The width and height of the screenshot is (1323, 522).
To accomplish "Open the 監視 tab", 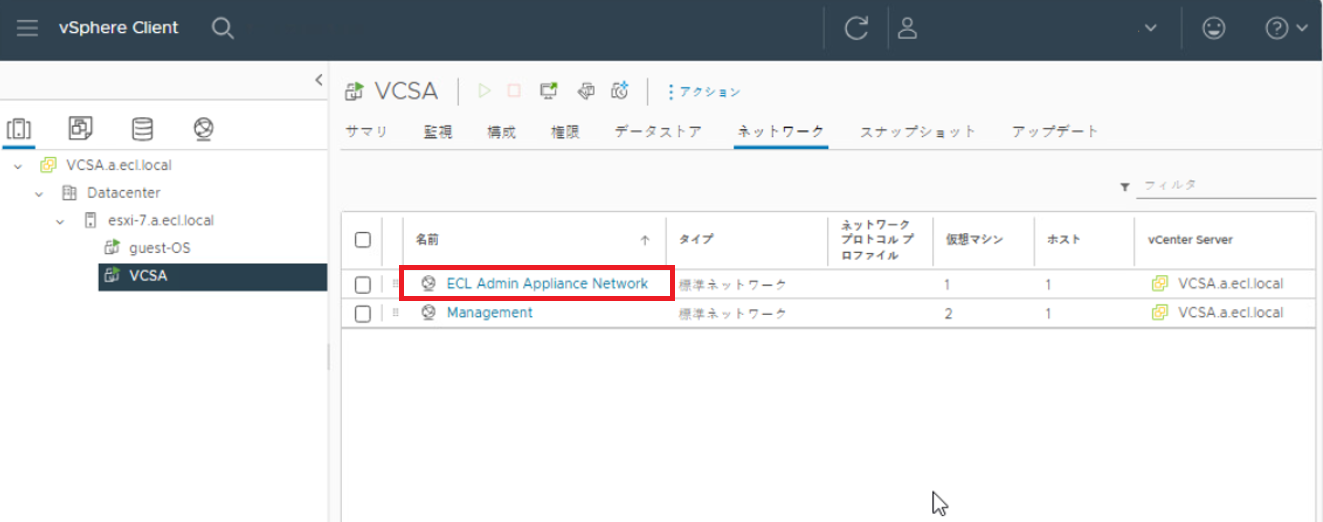I will 437,131.
